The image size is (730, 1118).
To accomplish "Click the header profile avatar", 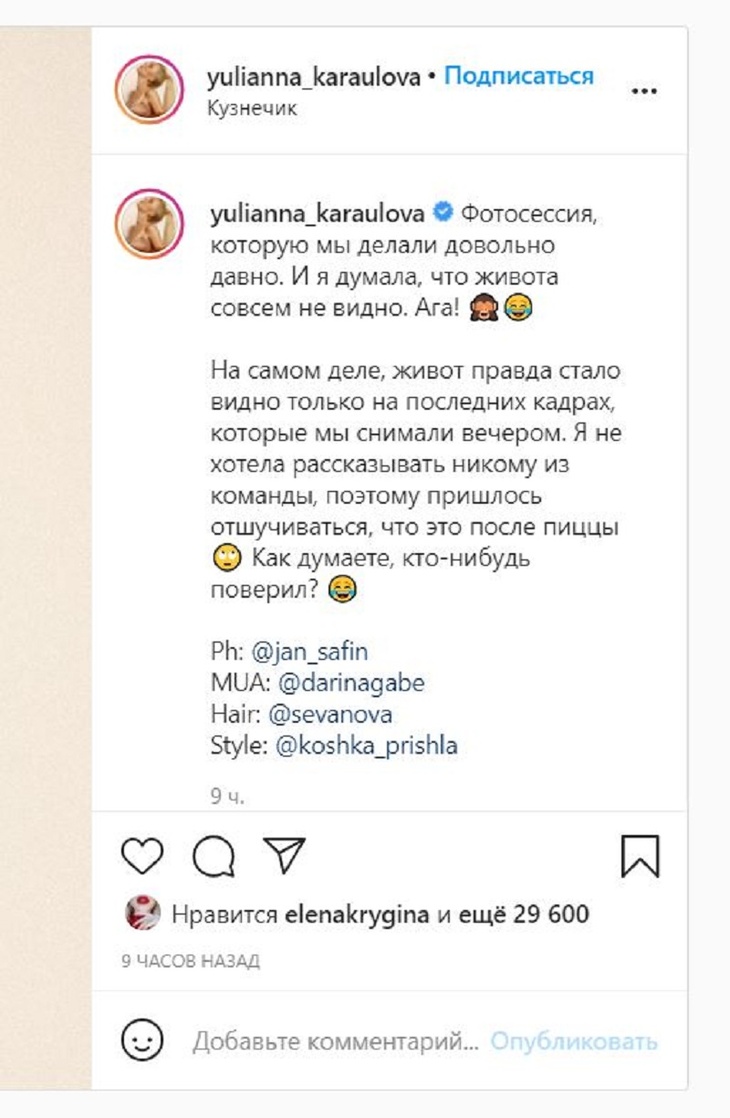I will tap(149, 90).
